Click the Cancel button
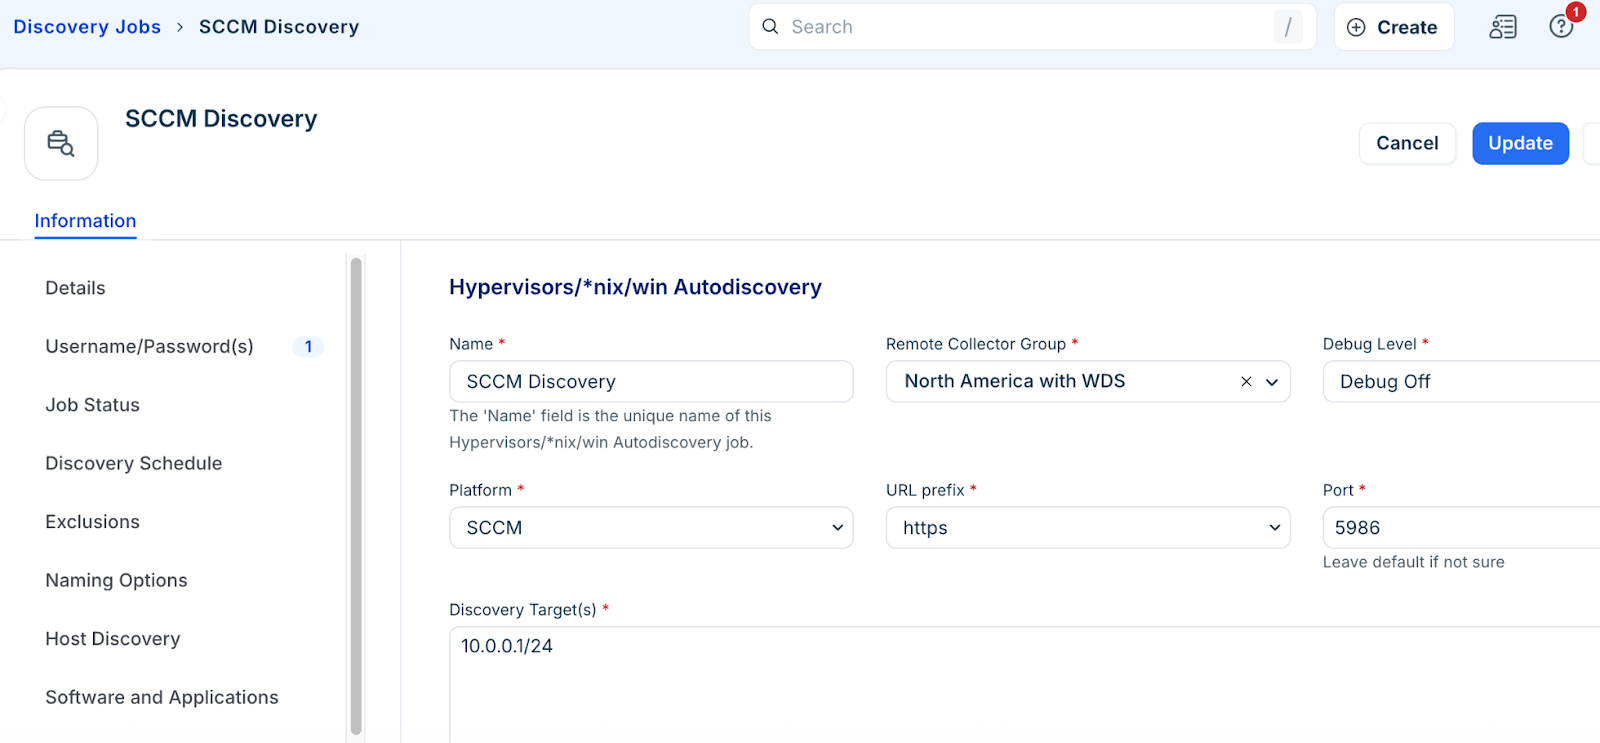The height and width of the screenshot is (743, 1600). click(1407, 143)
